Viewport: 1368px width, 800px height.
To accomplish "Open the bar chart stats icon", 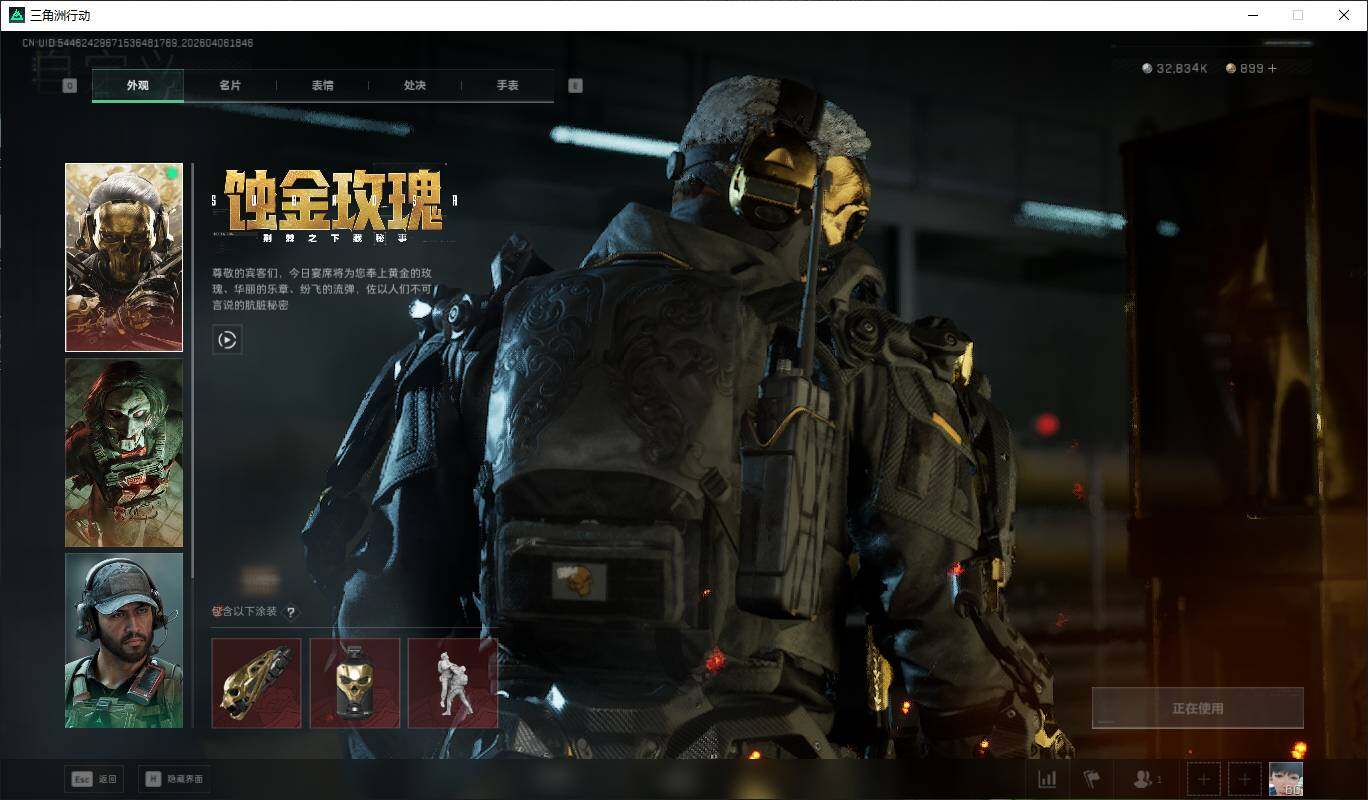I will tap(1047, 779).
